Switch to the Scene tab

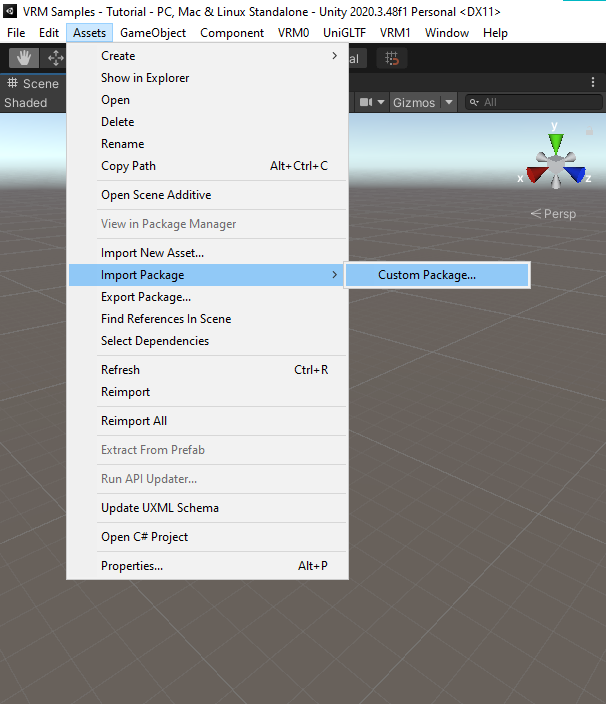point(33,84)
